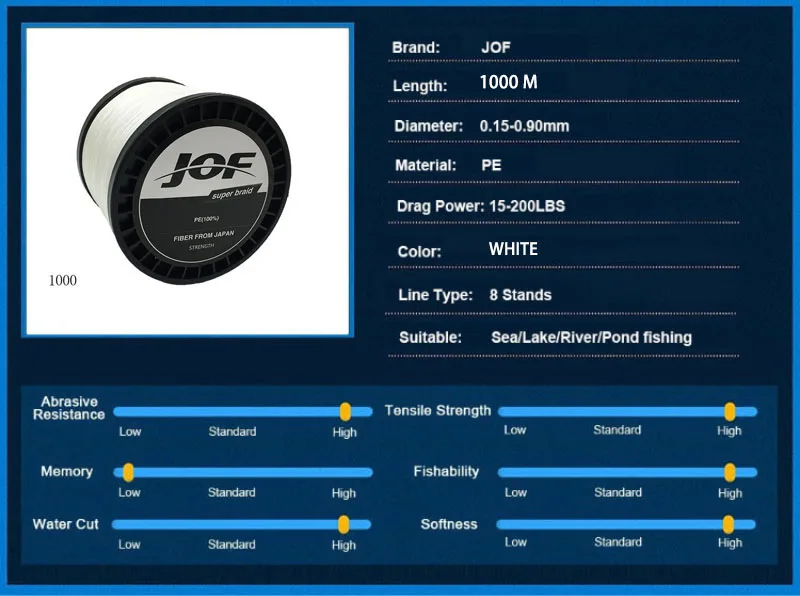Click the 'Softness' label
This screenshot has width=800, height=596.
point(449,525)
